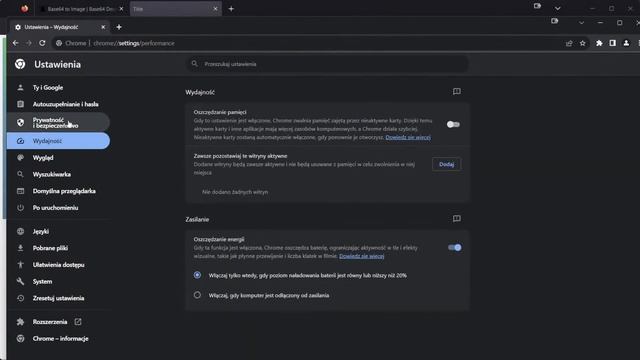Send feedback icon beside Zasilanie heading
The image size is (640, 360).
(x=457, y=219)
